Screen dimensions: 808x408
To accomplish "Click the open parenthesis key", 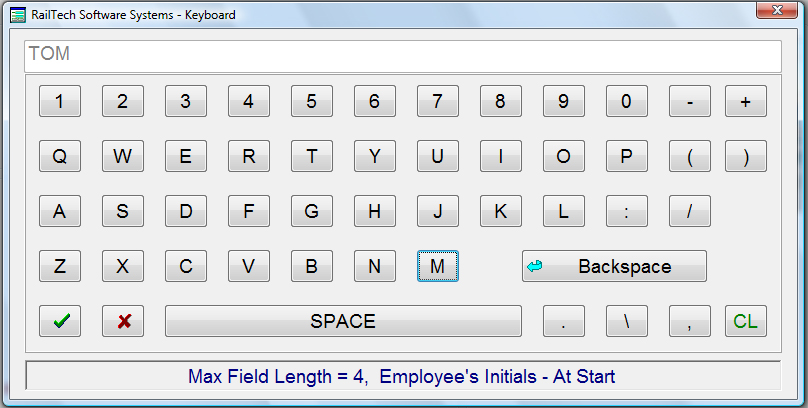I will click(x=690, y=156).
